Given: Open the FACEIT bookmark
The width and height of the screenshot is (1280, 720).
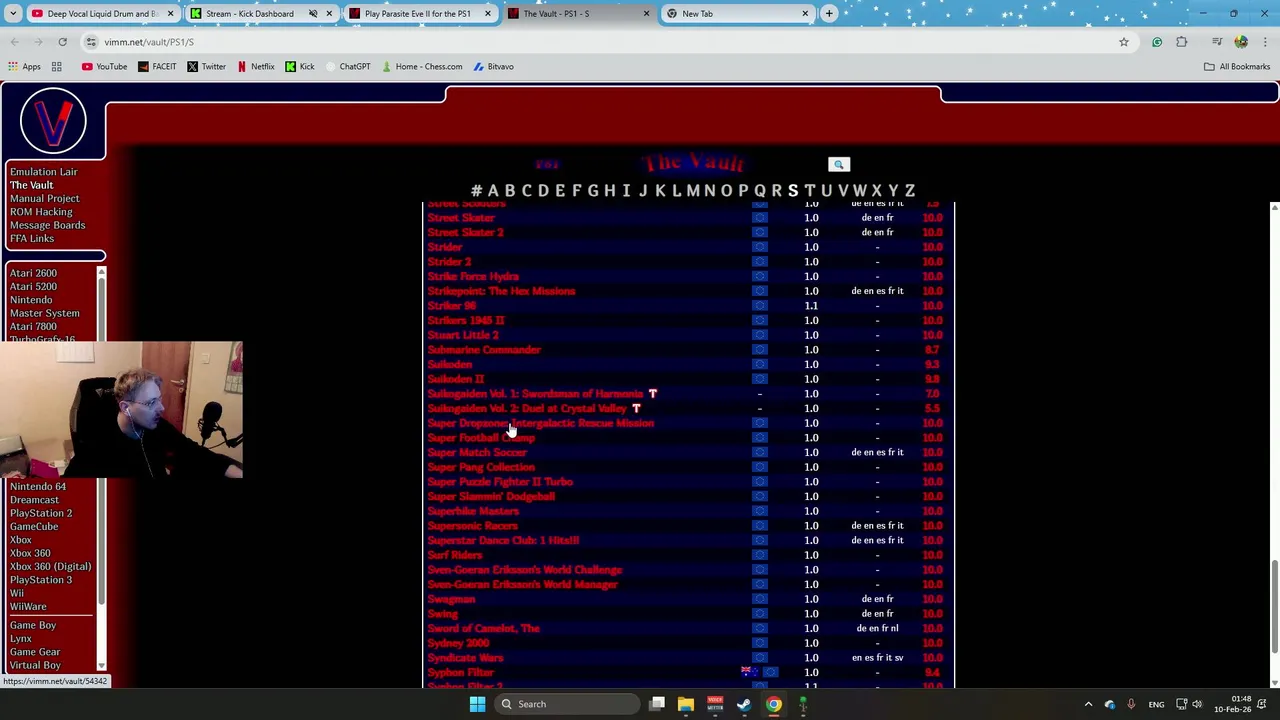Looking at the screenshot, I should point(157,67).
